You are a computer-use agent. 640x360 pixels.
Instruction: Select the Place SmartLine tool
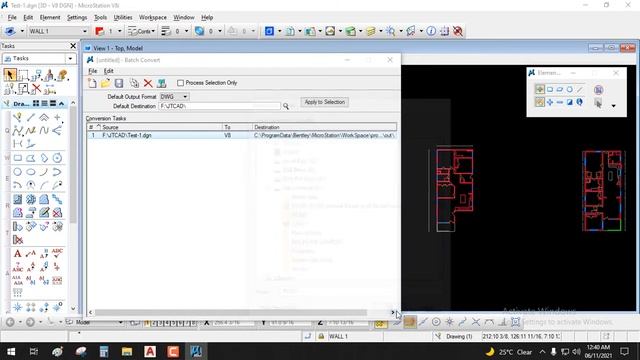(x=18, y=118)
